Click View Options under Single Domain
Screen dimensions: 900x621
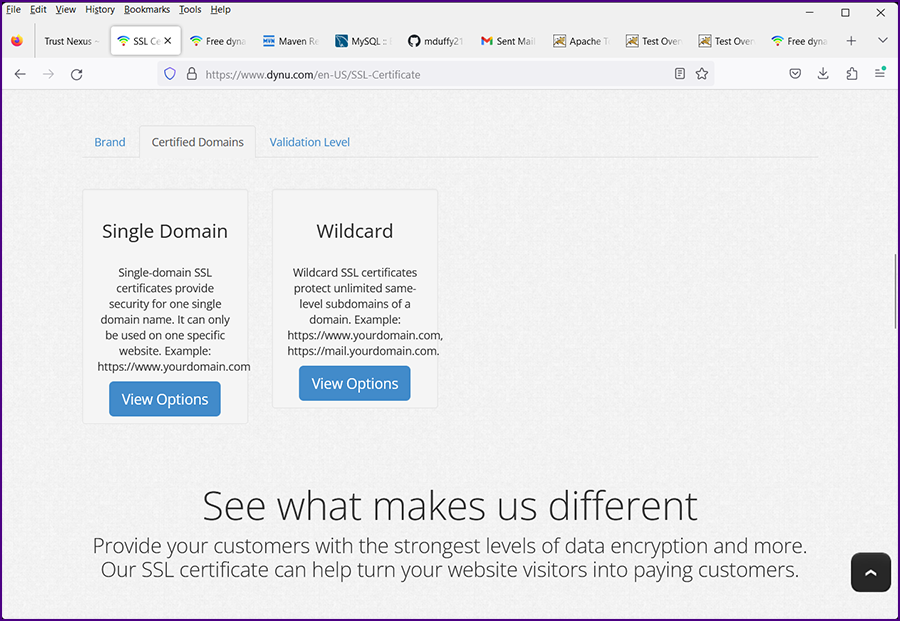coord(165,399)
